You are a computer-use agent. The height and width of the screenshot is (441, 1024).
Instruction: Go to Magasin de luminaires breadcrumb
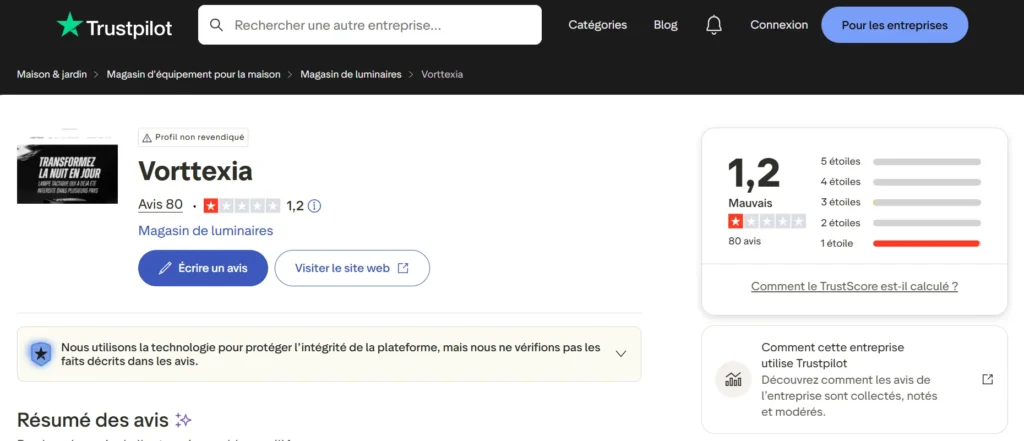coord(351,74)
